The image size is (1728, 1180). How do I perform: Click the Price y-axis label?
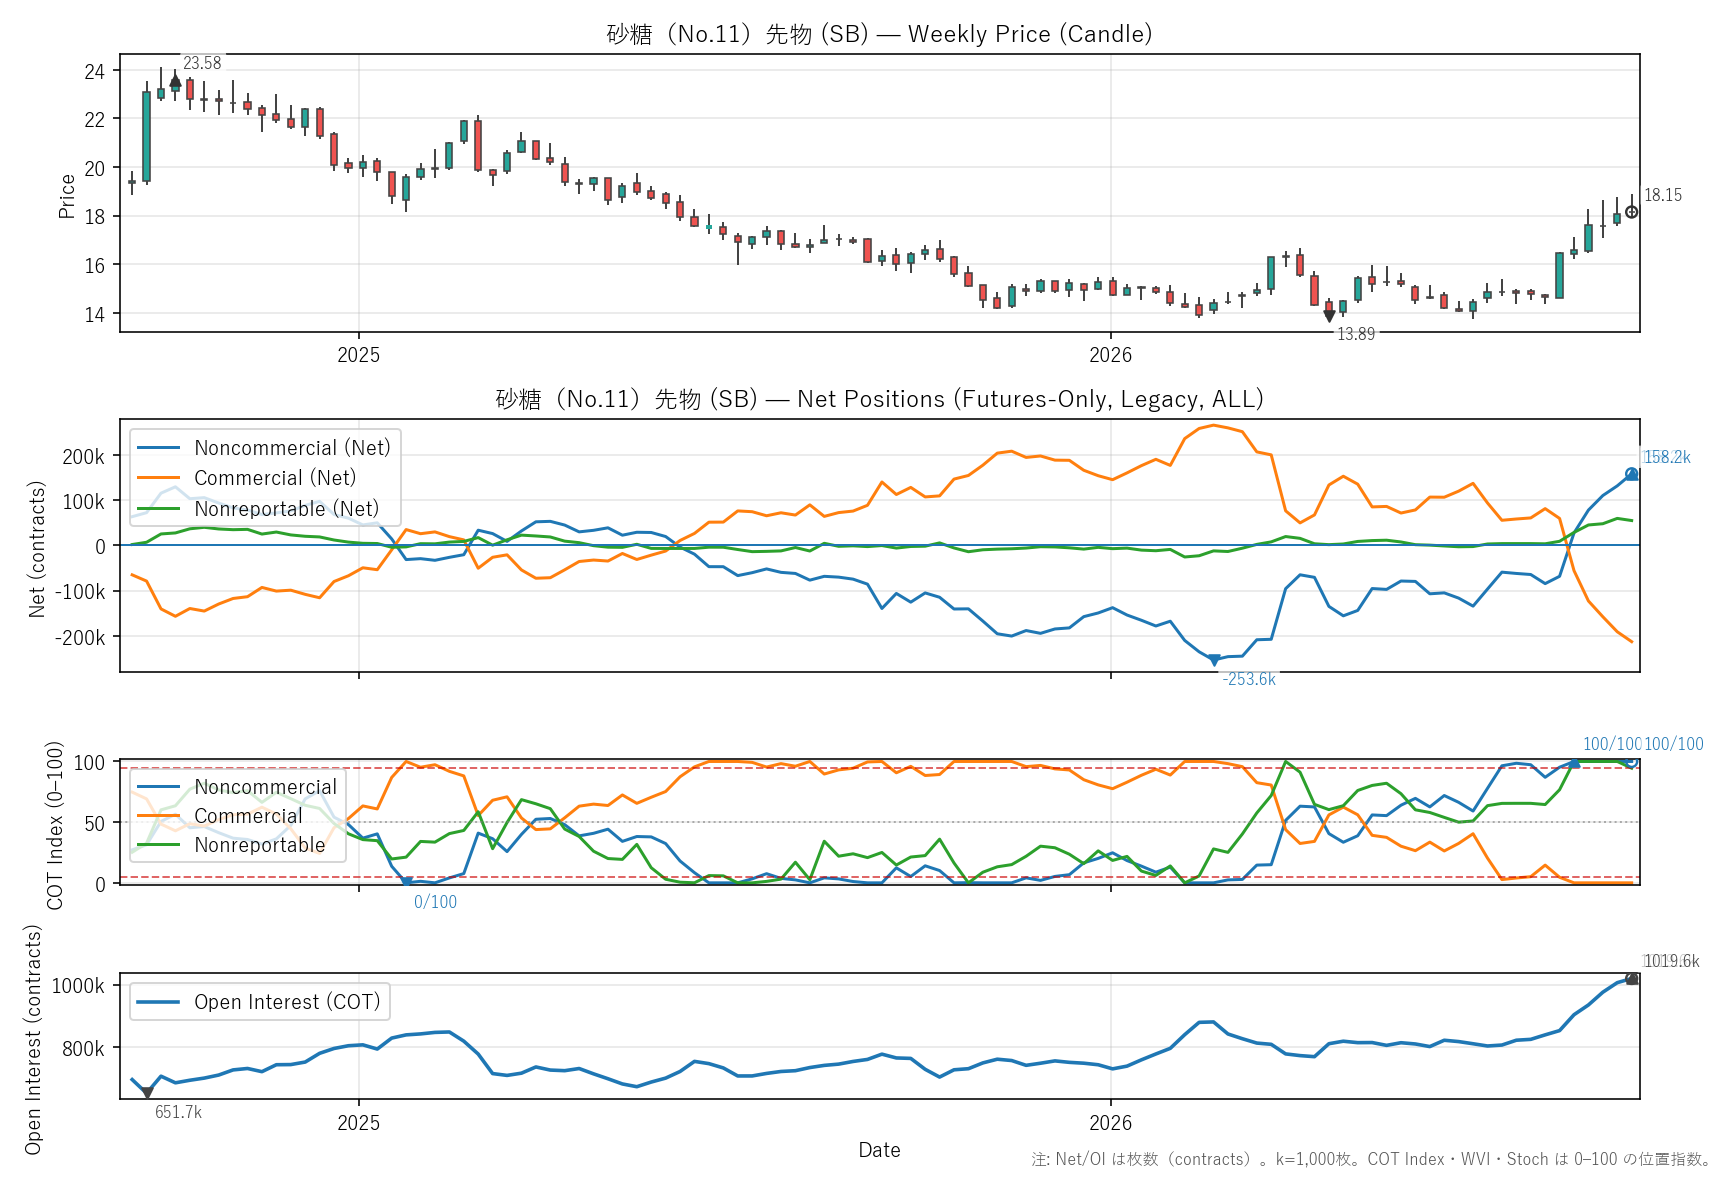(x=67, y=196)
